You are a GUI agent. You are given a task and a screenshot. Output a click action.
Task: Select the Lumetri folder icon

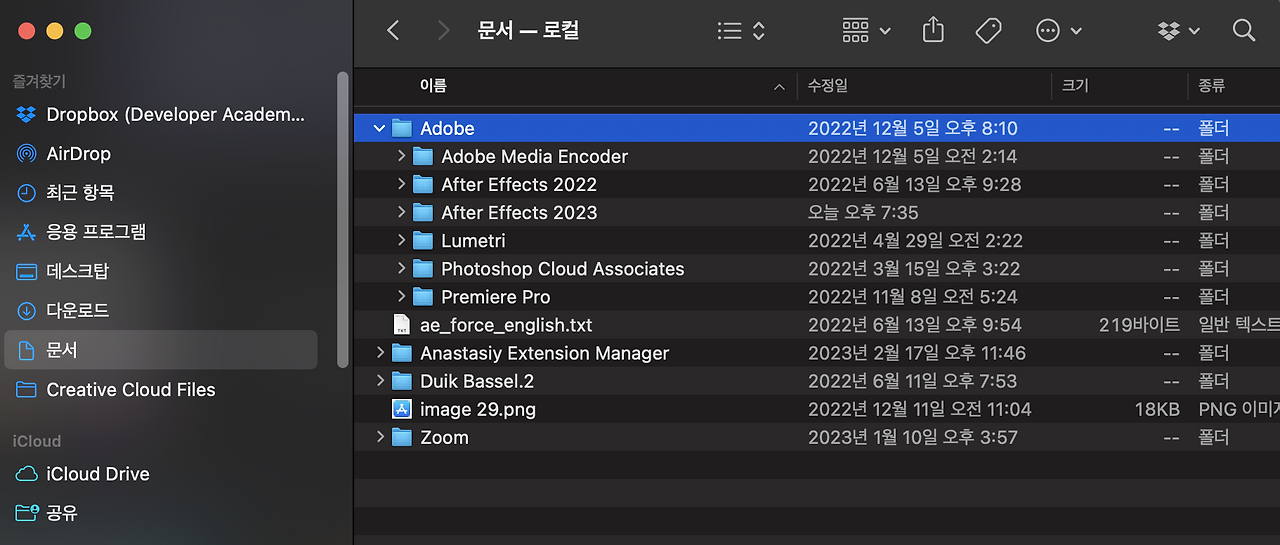[423, 240]
